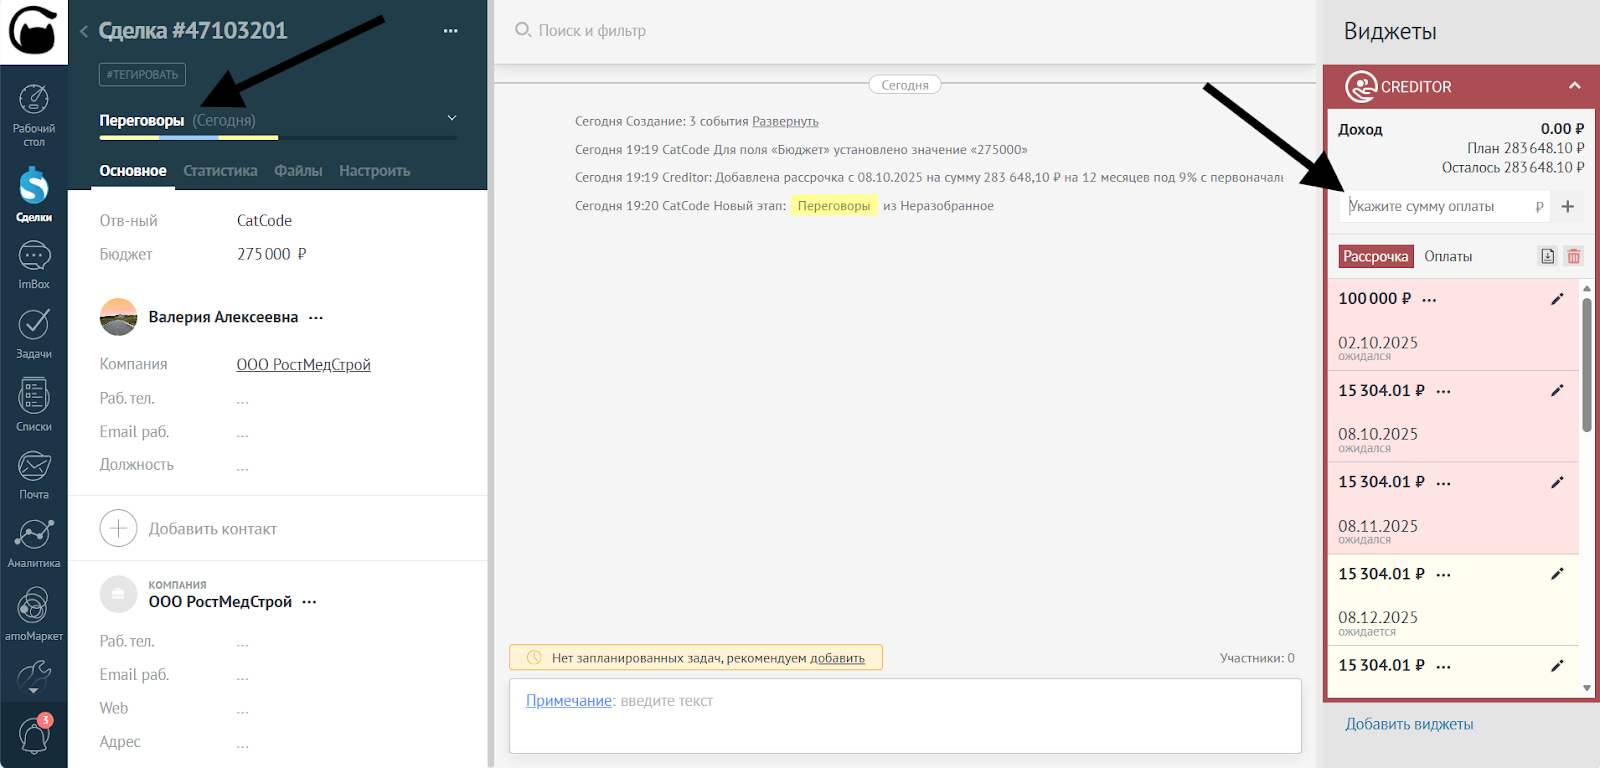Click the Добавить виджеты link
Screen dimensions: 1600x768
pos(1409,724)
